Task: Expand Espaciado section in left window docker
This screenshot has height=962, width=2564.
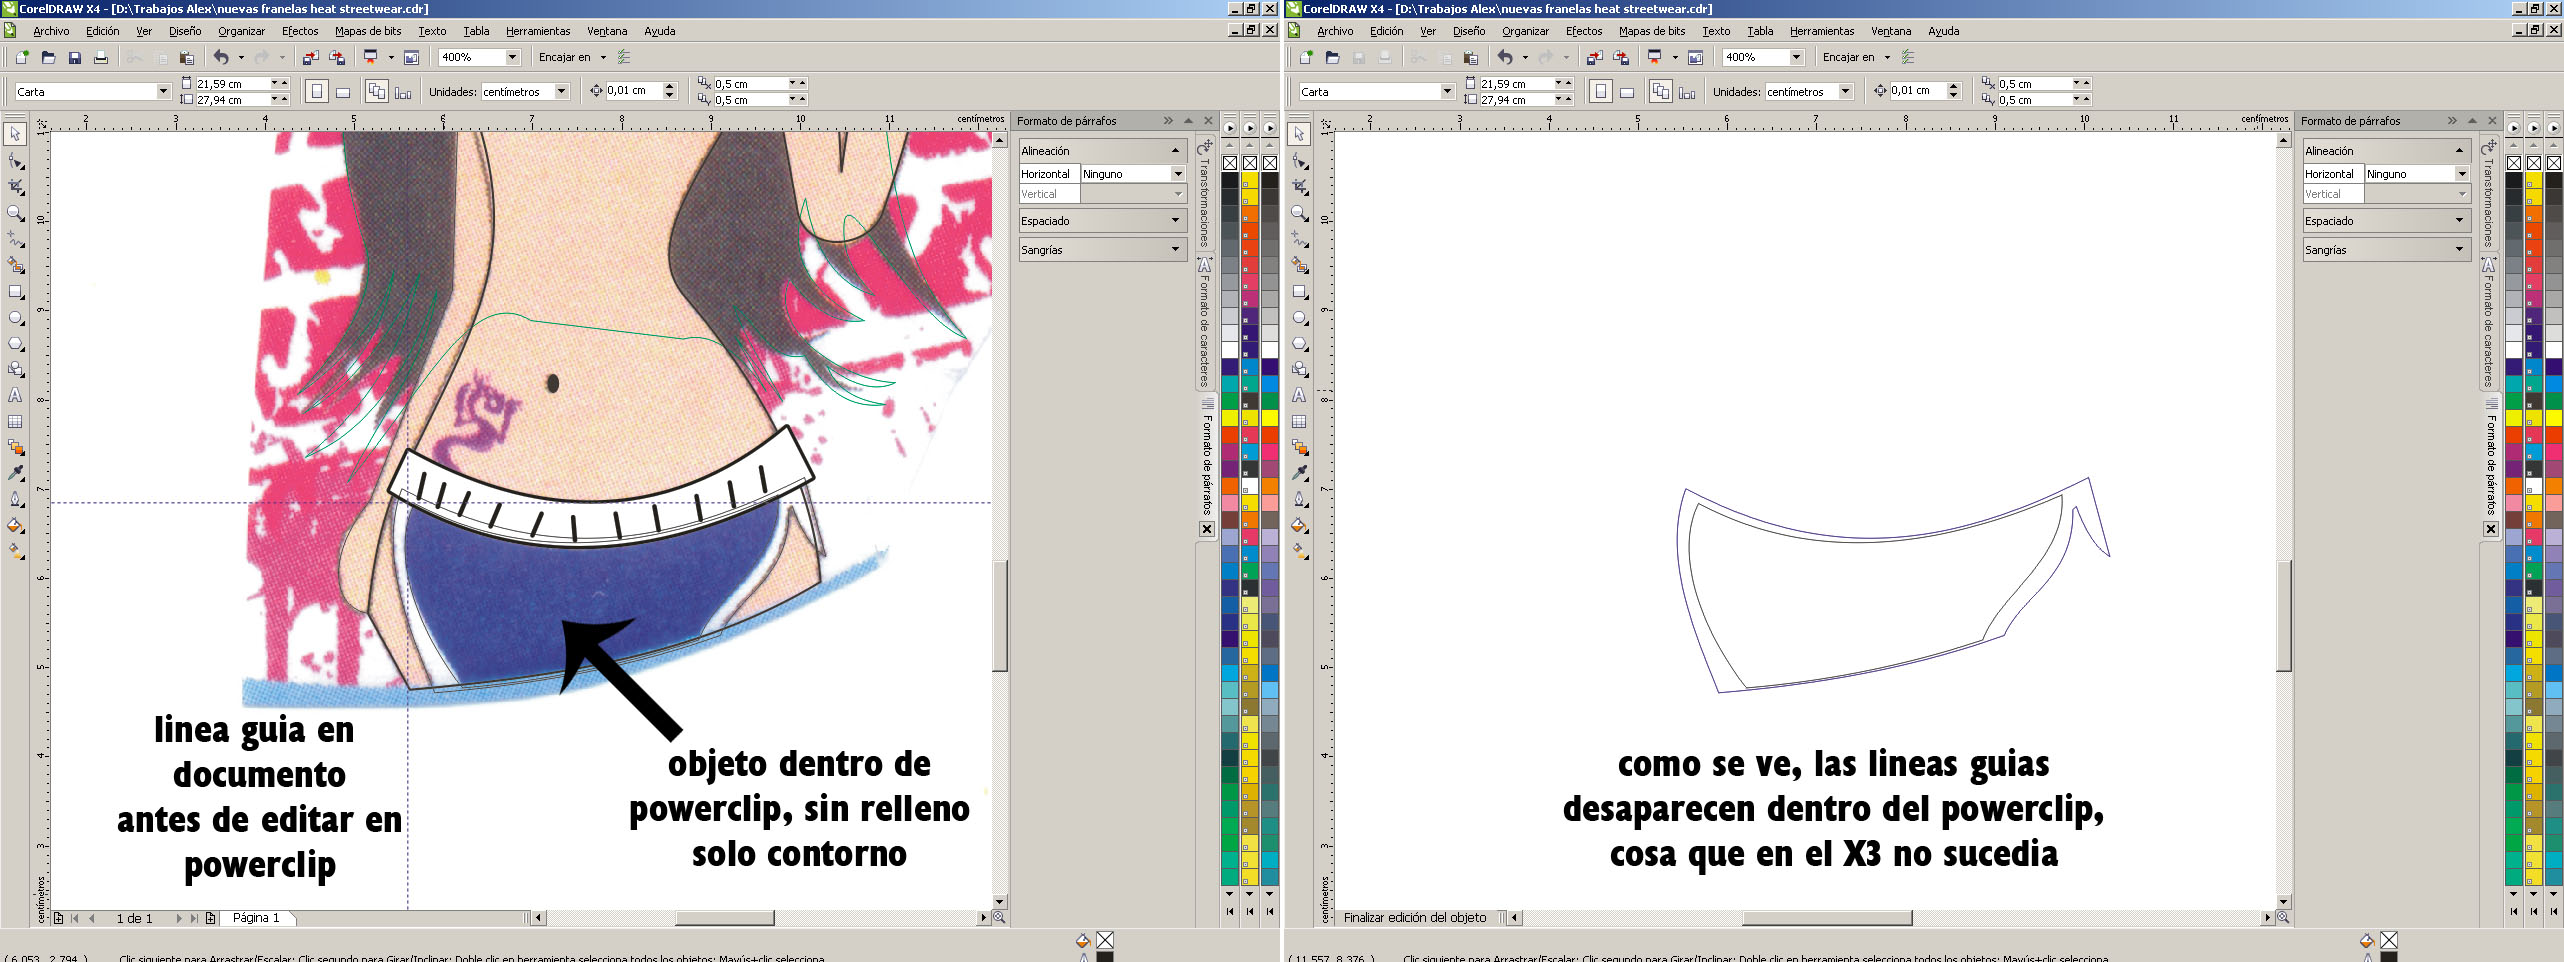Action: point(1102,221)
